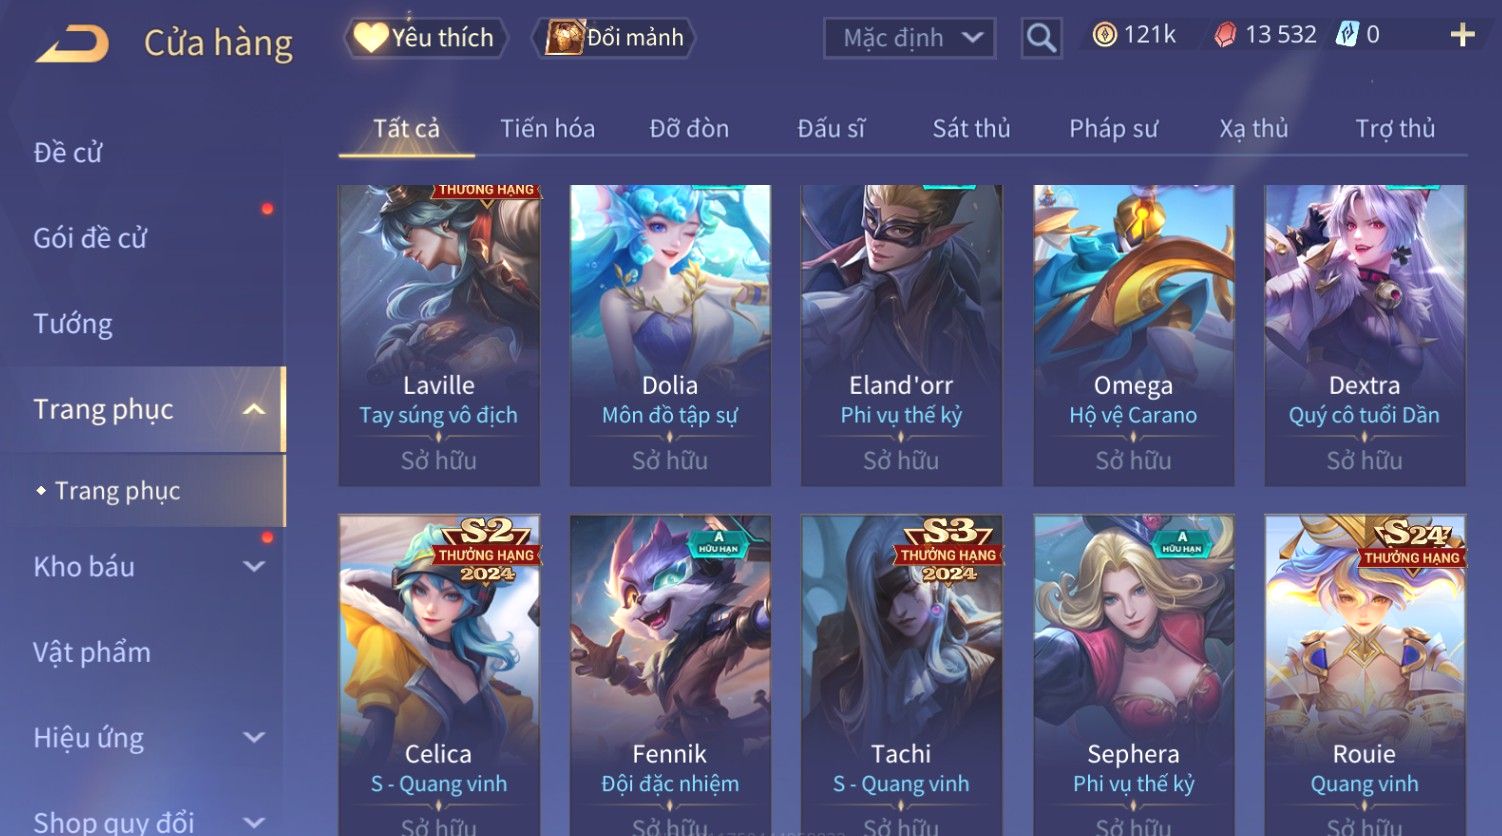1502x836 pixels.
Task: Open Đổi mảnh chest exchange
Action: click(614, 38)
